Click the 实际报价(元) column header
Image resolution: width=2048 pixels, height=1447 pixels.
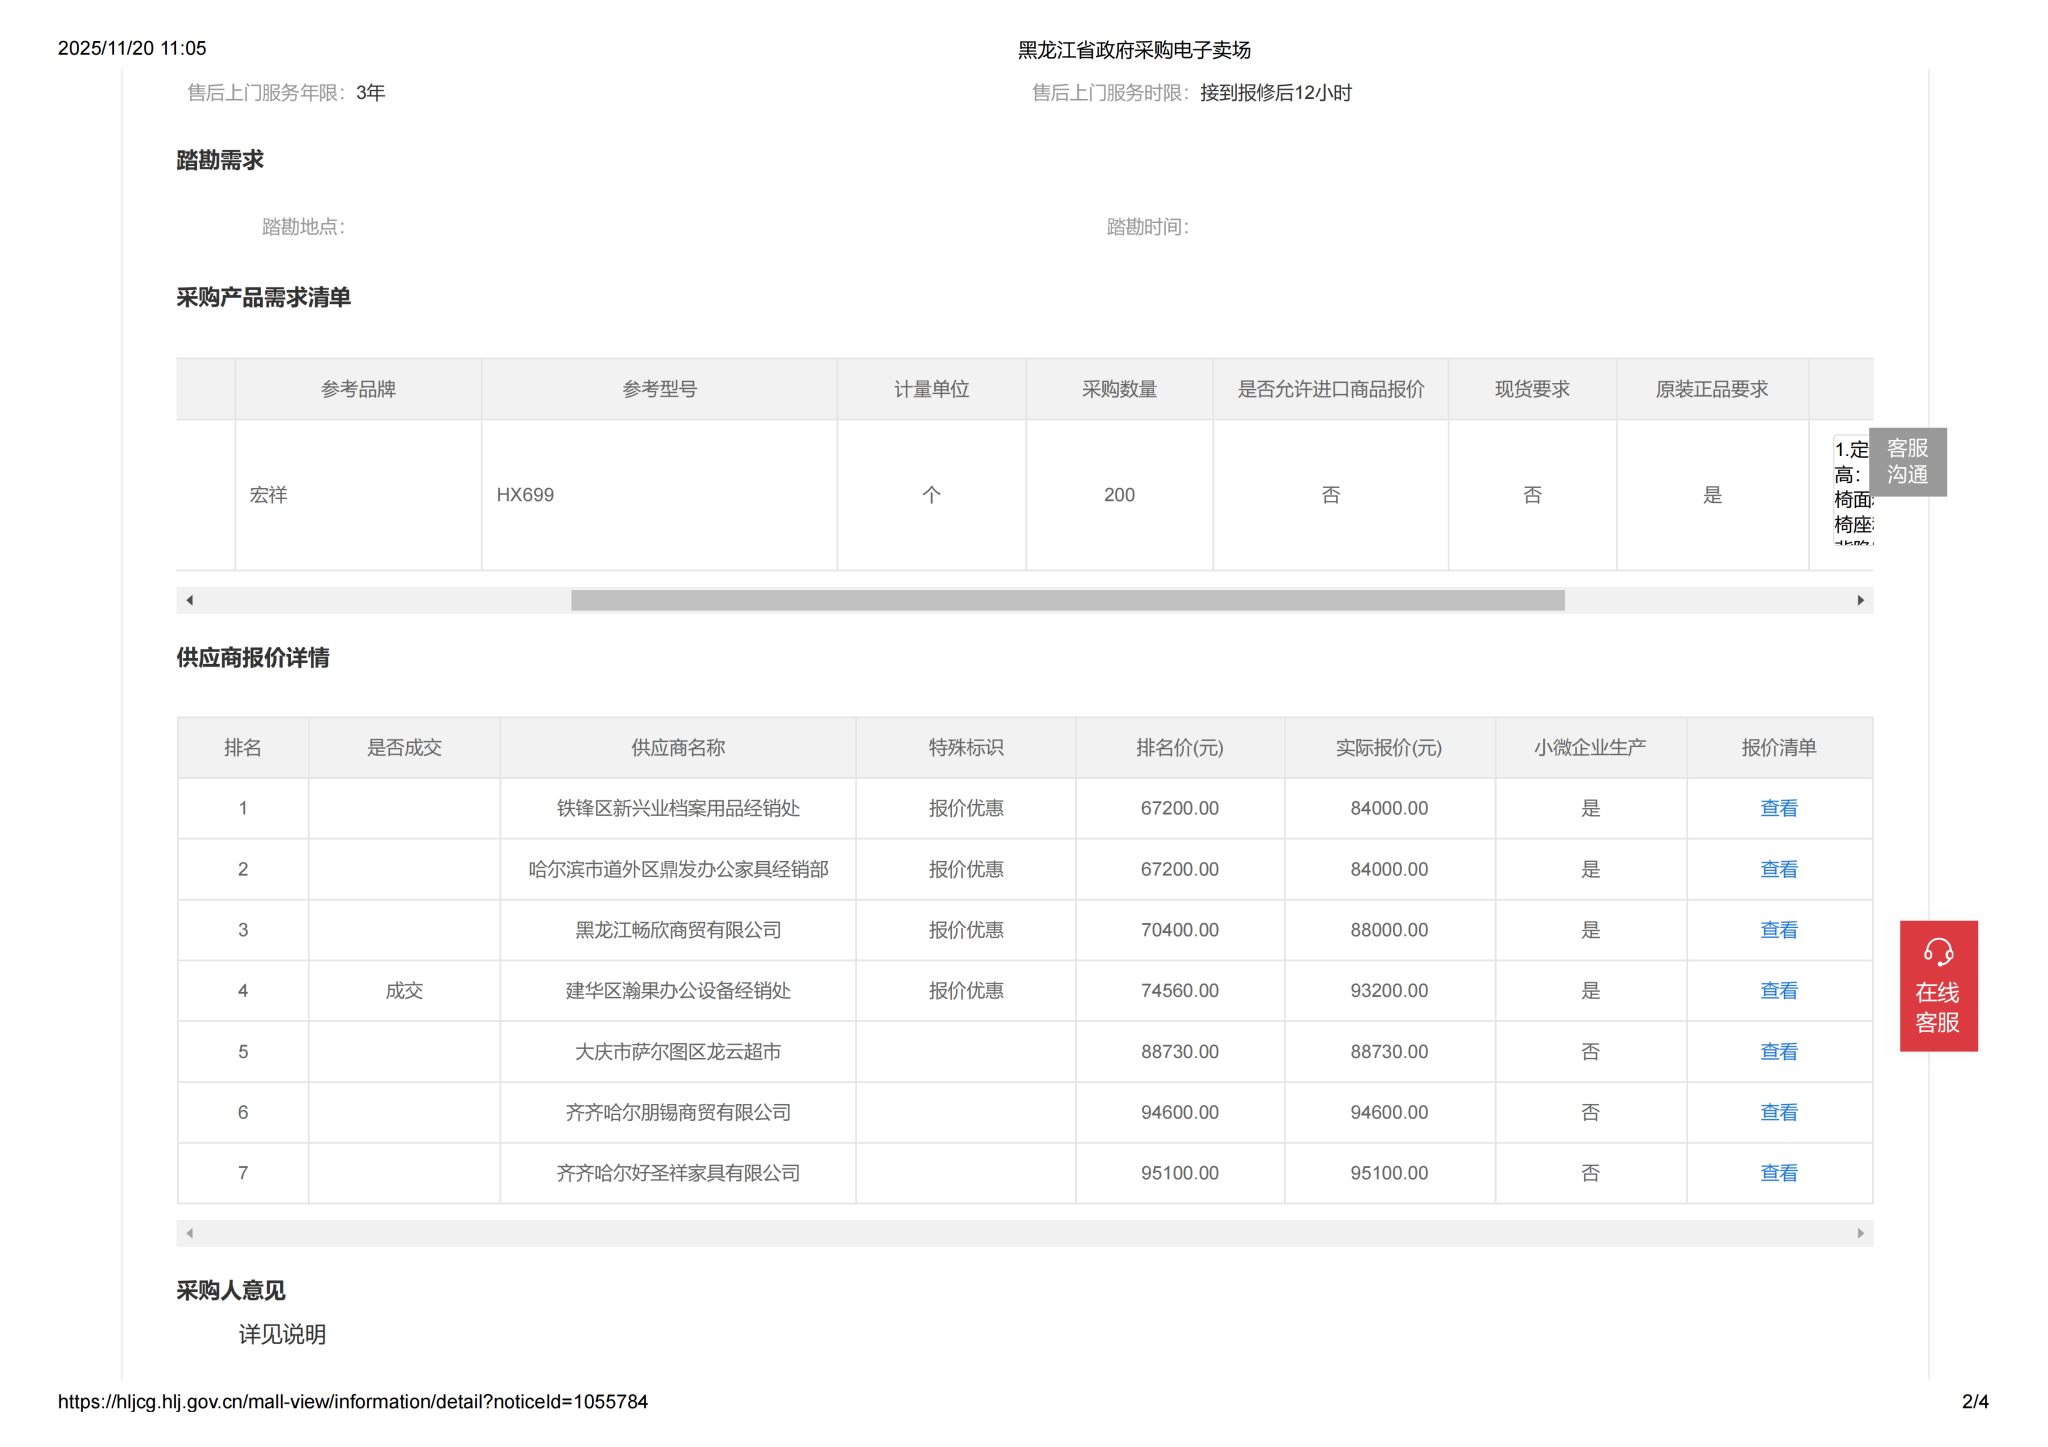(x=1388, y=748)
